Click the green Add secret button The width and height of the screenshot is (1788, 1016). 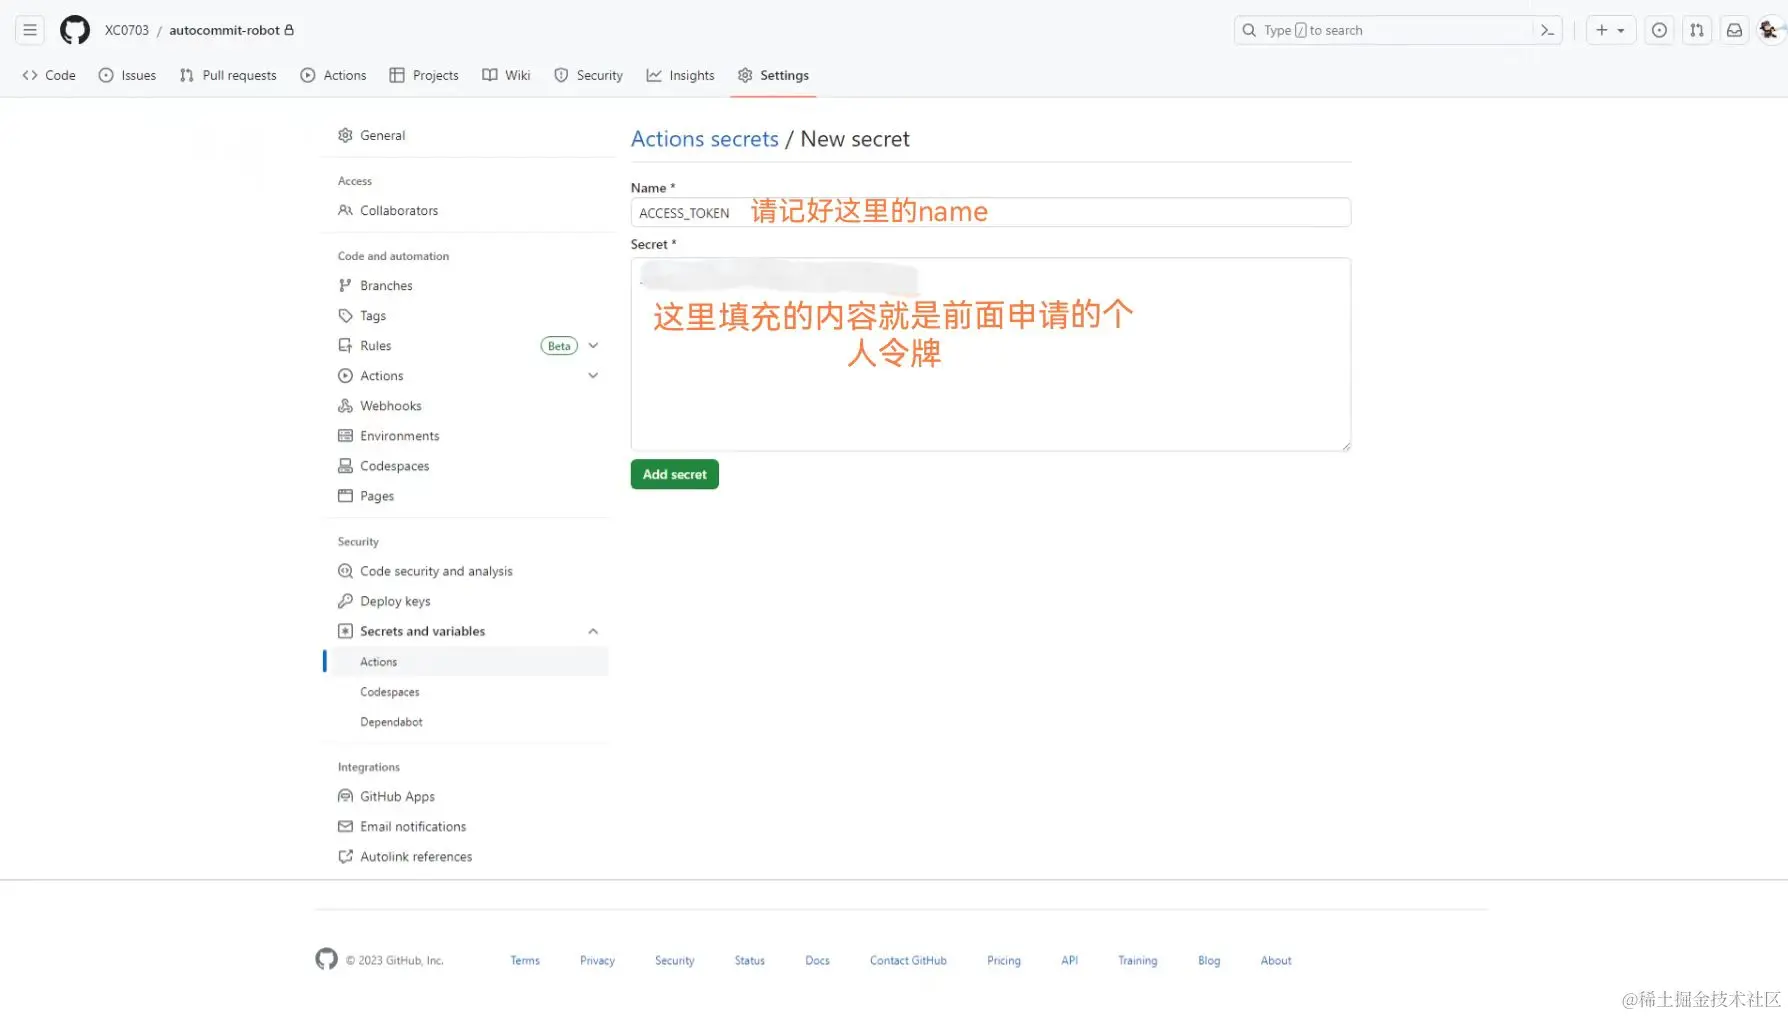[674, 474]
